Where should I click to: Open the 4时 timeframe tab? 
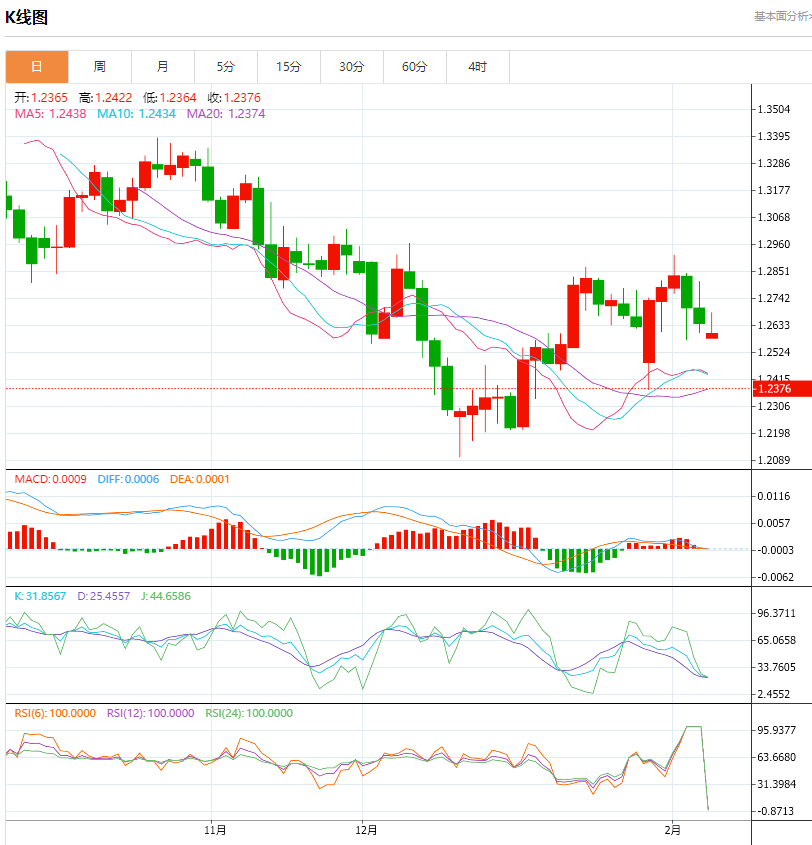pos(478,67)
